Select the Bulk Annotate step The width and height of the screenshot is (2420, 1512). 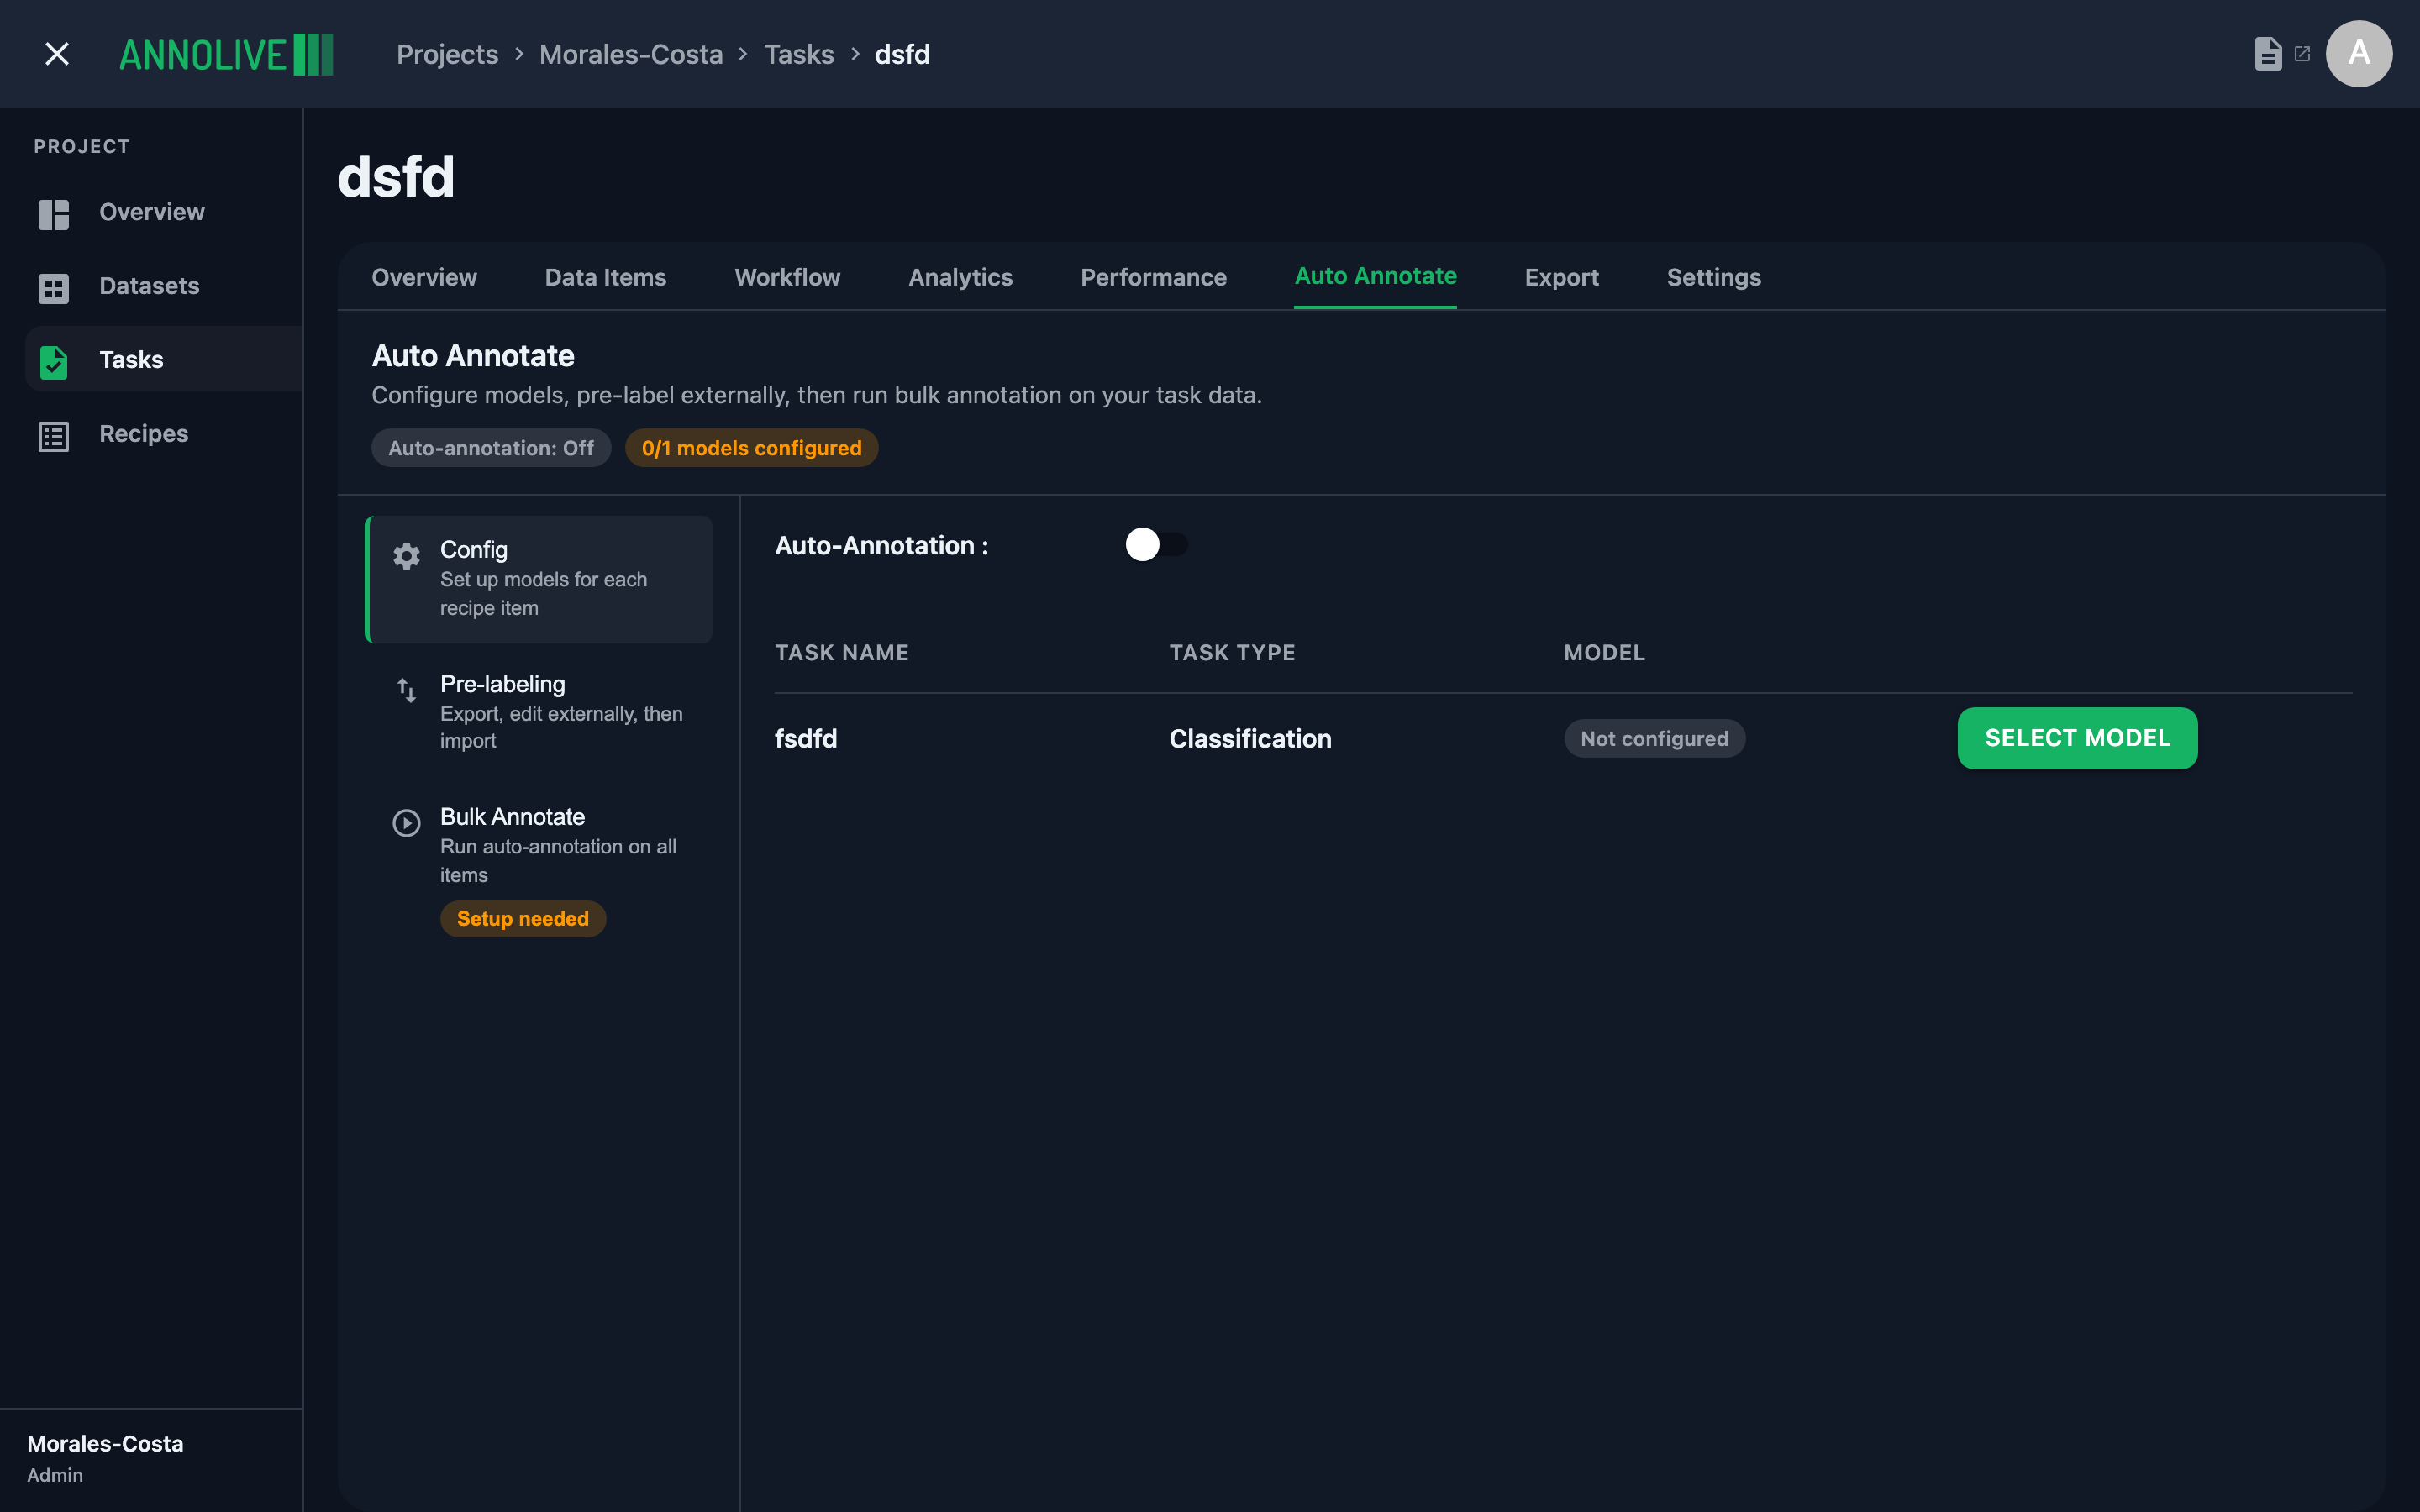click(x=539, y=870)
